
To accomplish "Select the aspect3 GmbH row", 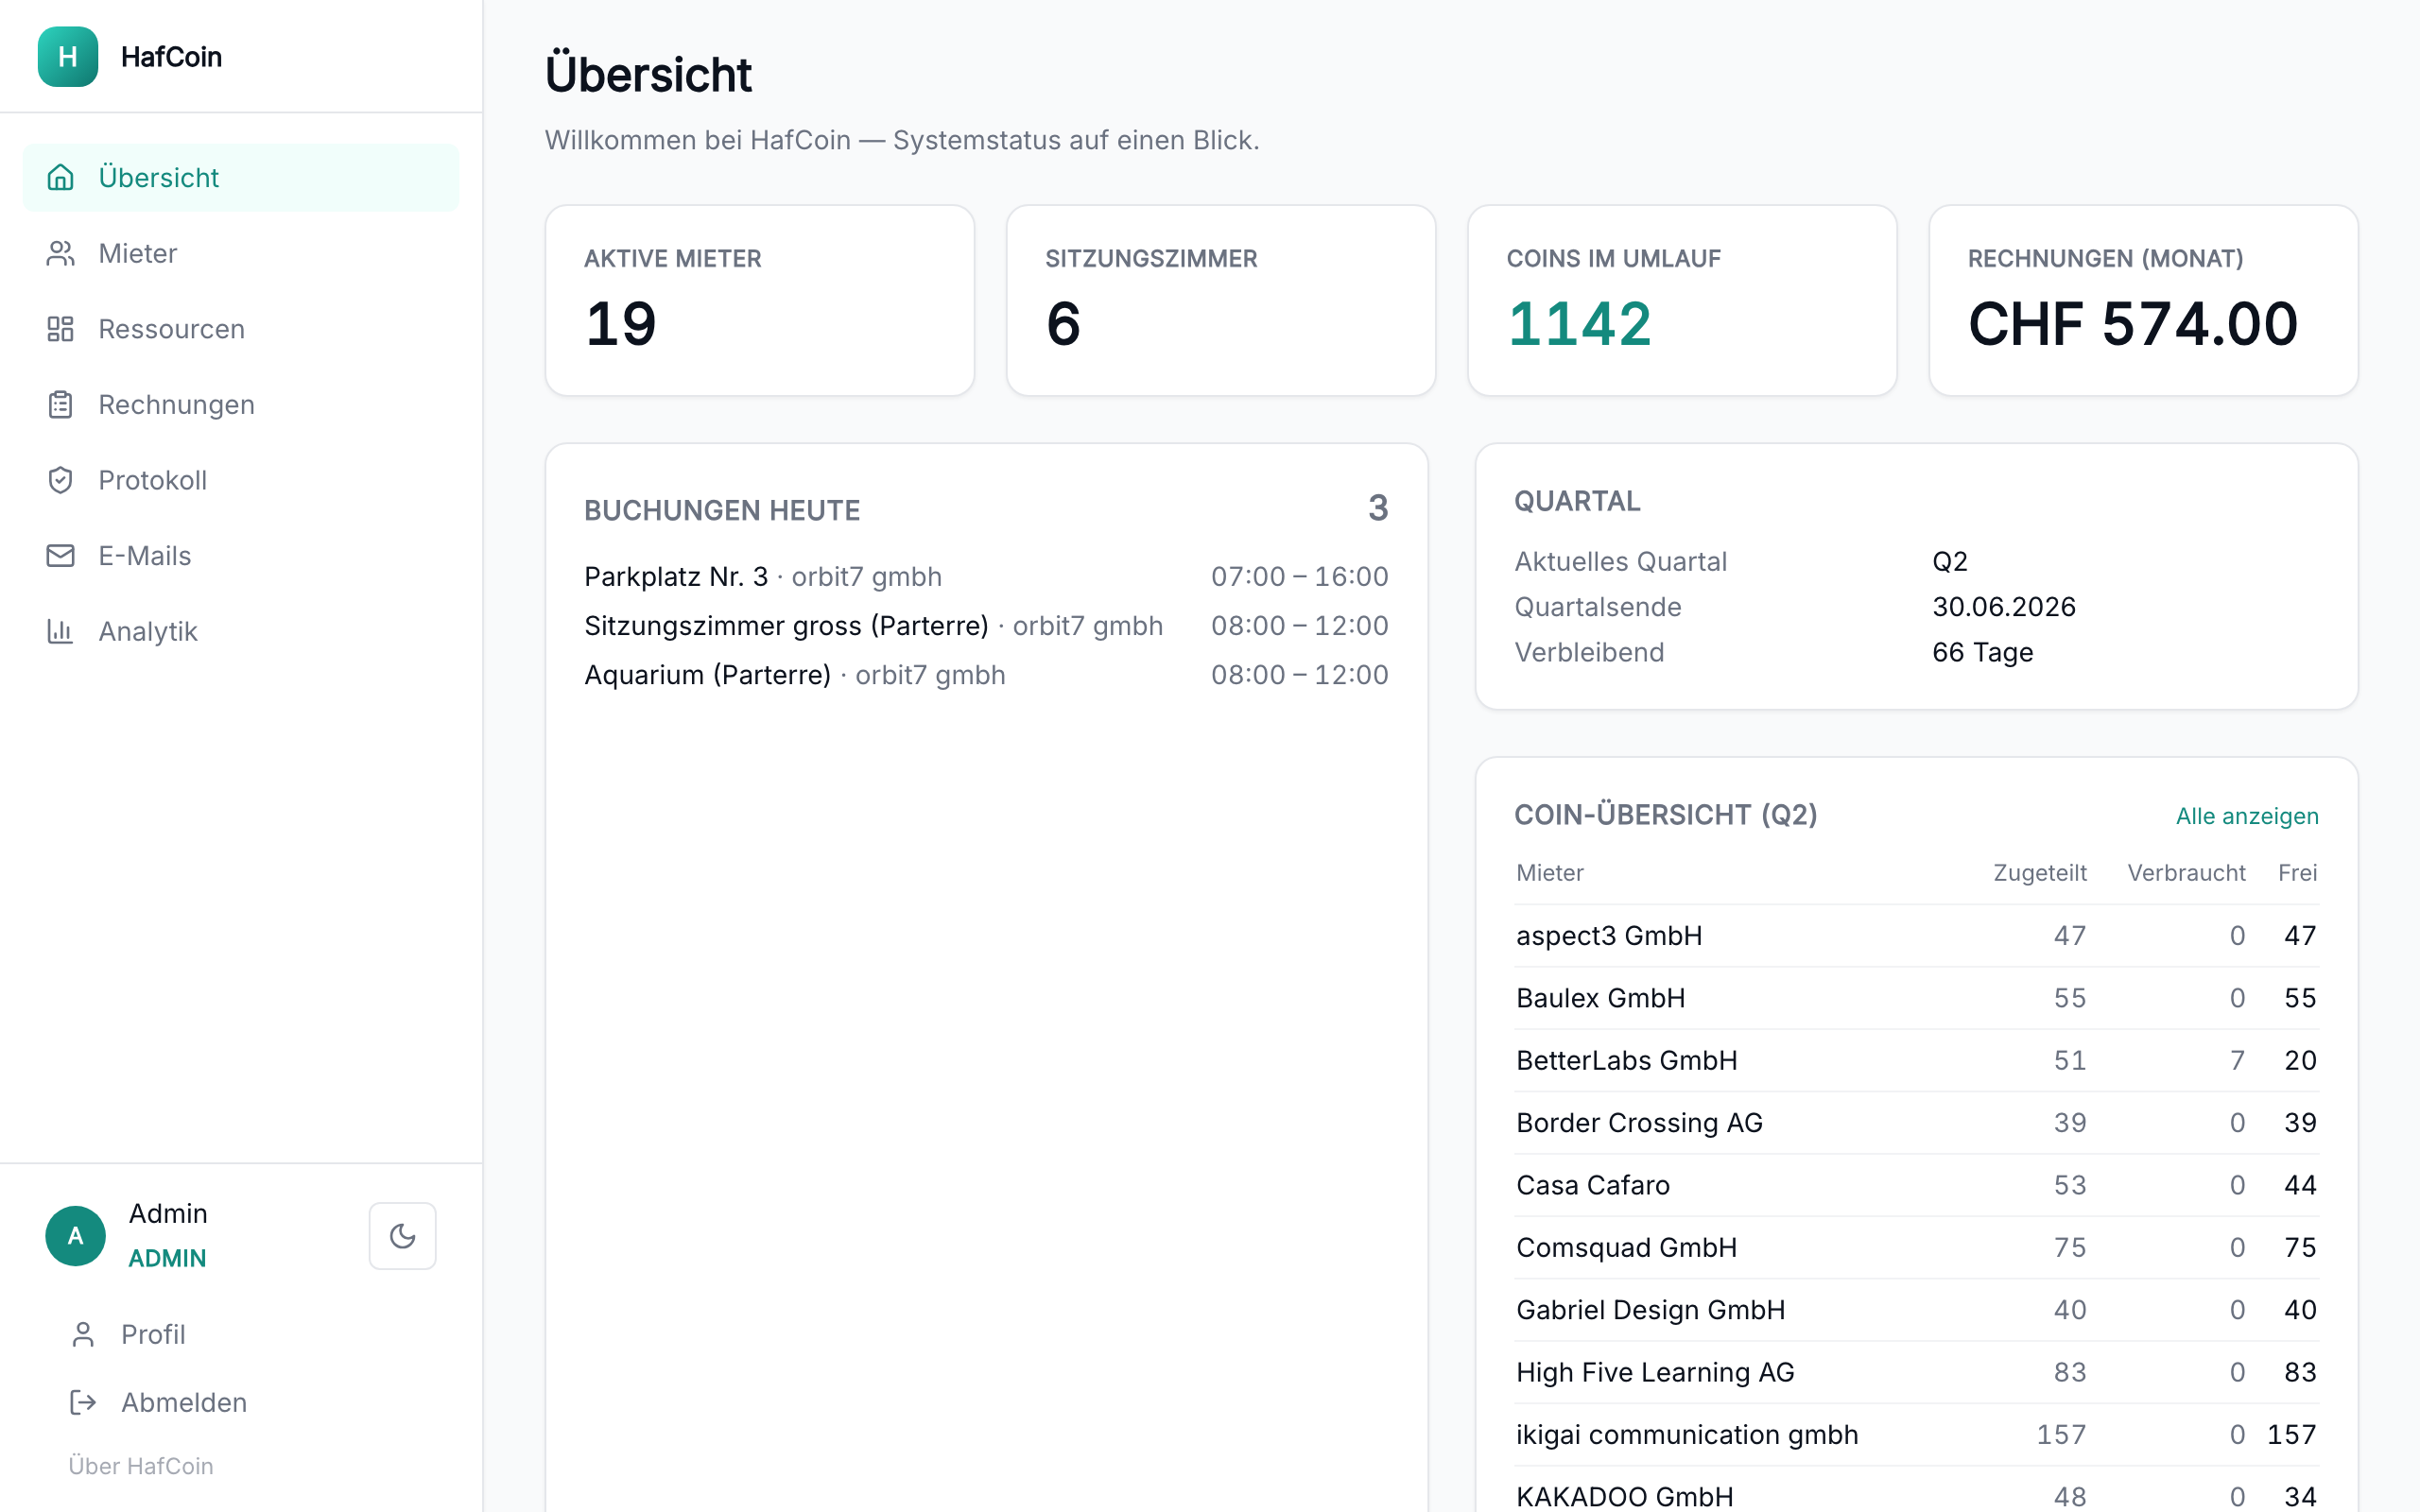I will pyautogui.click(x=1916, y=936).
